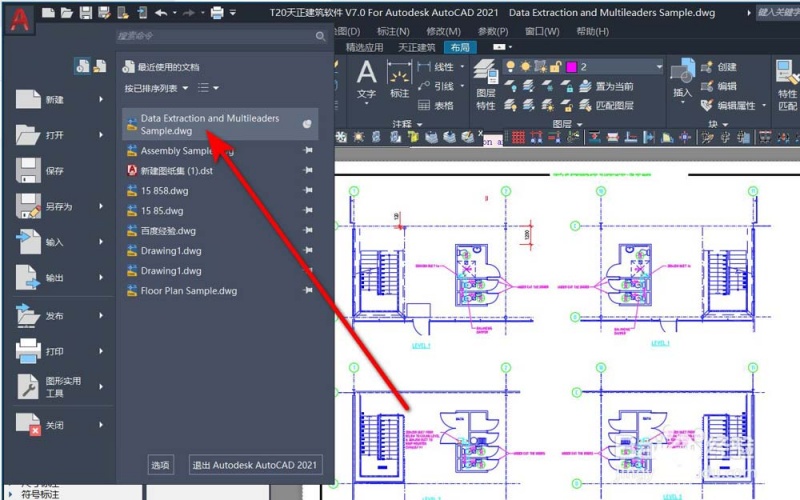This screenshot has width=800, height=500.
Task: Click Open from Web & Mobile icon
Action: point(123,12)
